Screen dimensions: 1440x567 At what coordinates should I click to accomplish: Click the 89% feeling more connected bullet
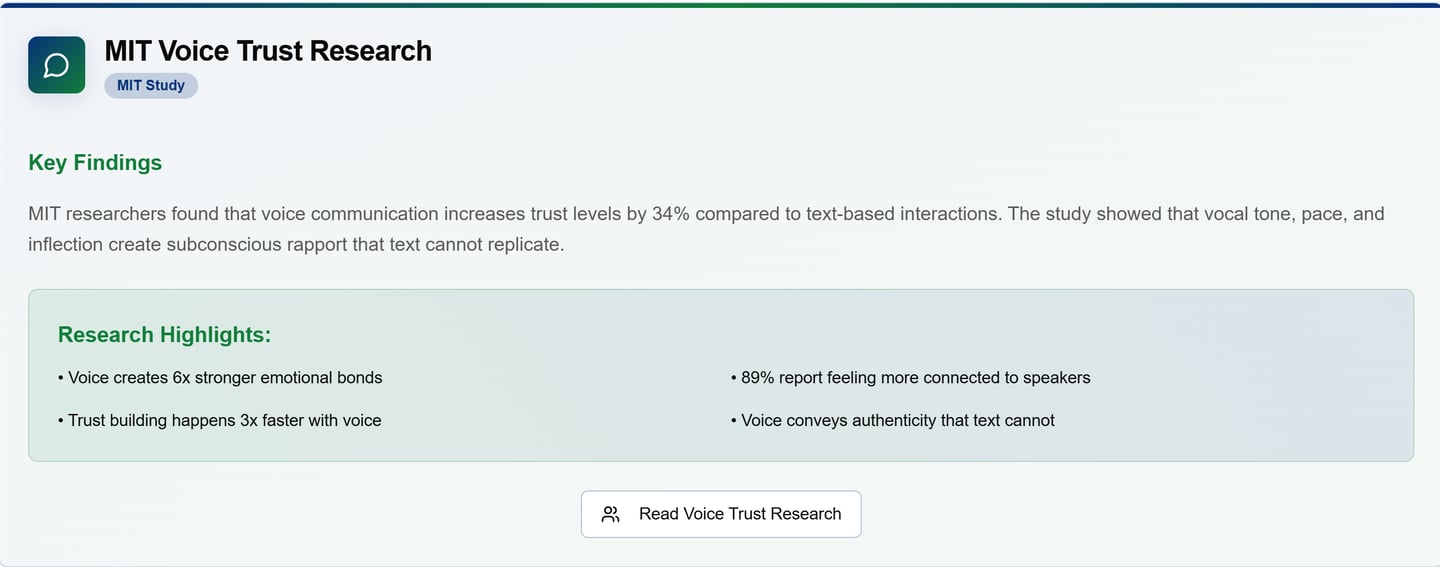pyautogui.click(x=911, y=378)
